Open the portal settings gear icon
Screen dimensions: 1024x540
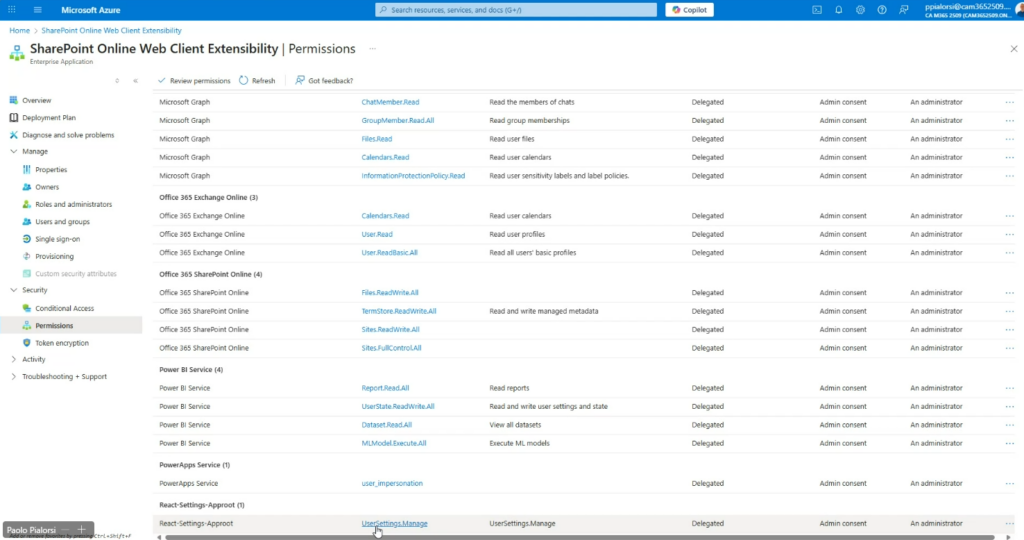tap(860, 10)
